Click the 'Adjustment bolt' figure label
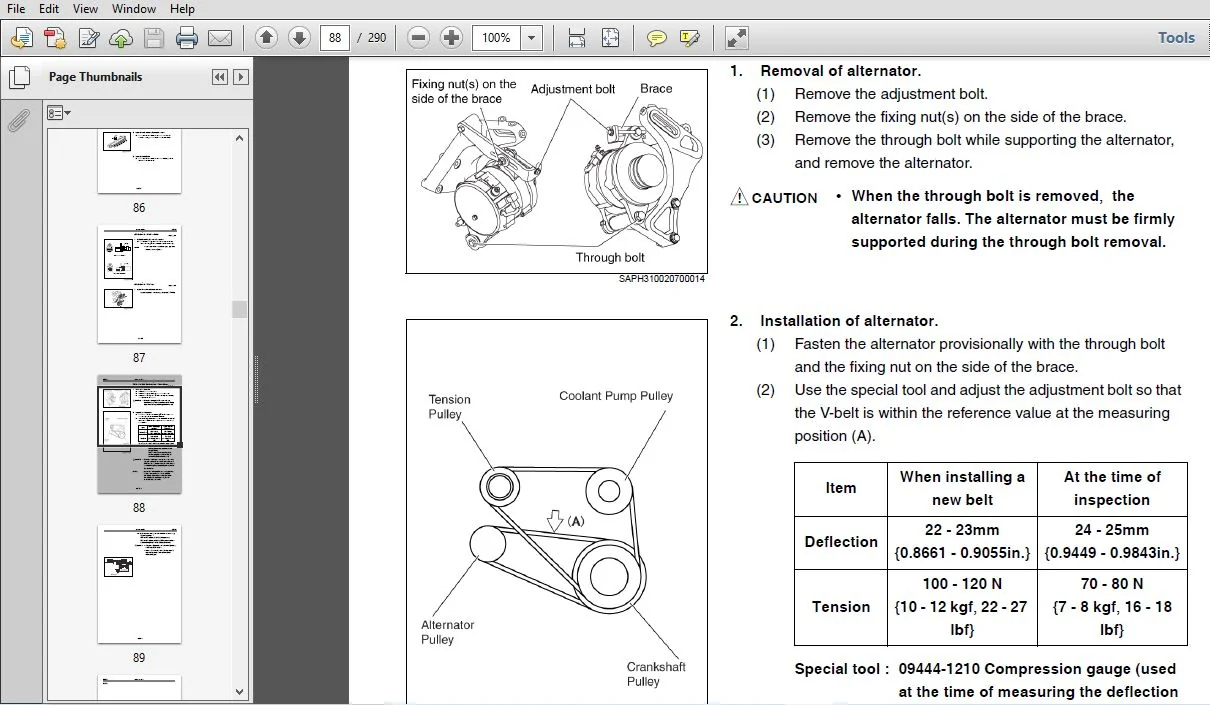 click(573, 89)
